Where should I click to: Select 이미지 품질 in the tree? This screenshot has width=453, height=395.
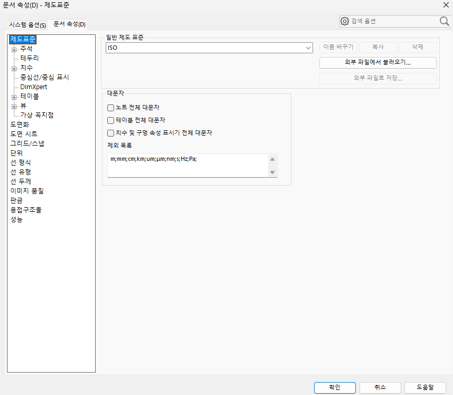tap(27, 191)
